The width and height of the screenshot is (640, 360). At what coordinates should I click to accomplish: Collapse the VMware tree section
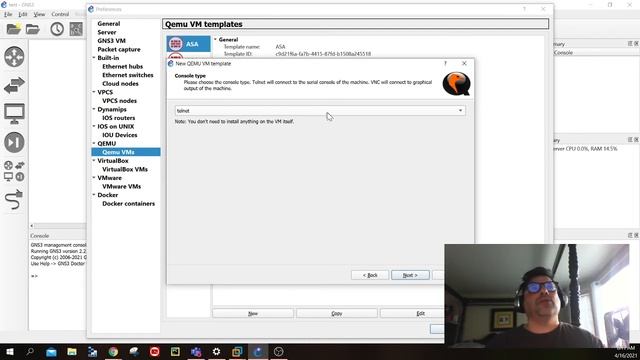point(94,178)
